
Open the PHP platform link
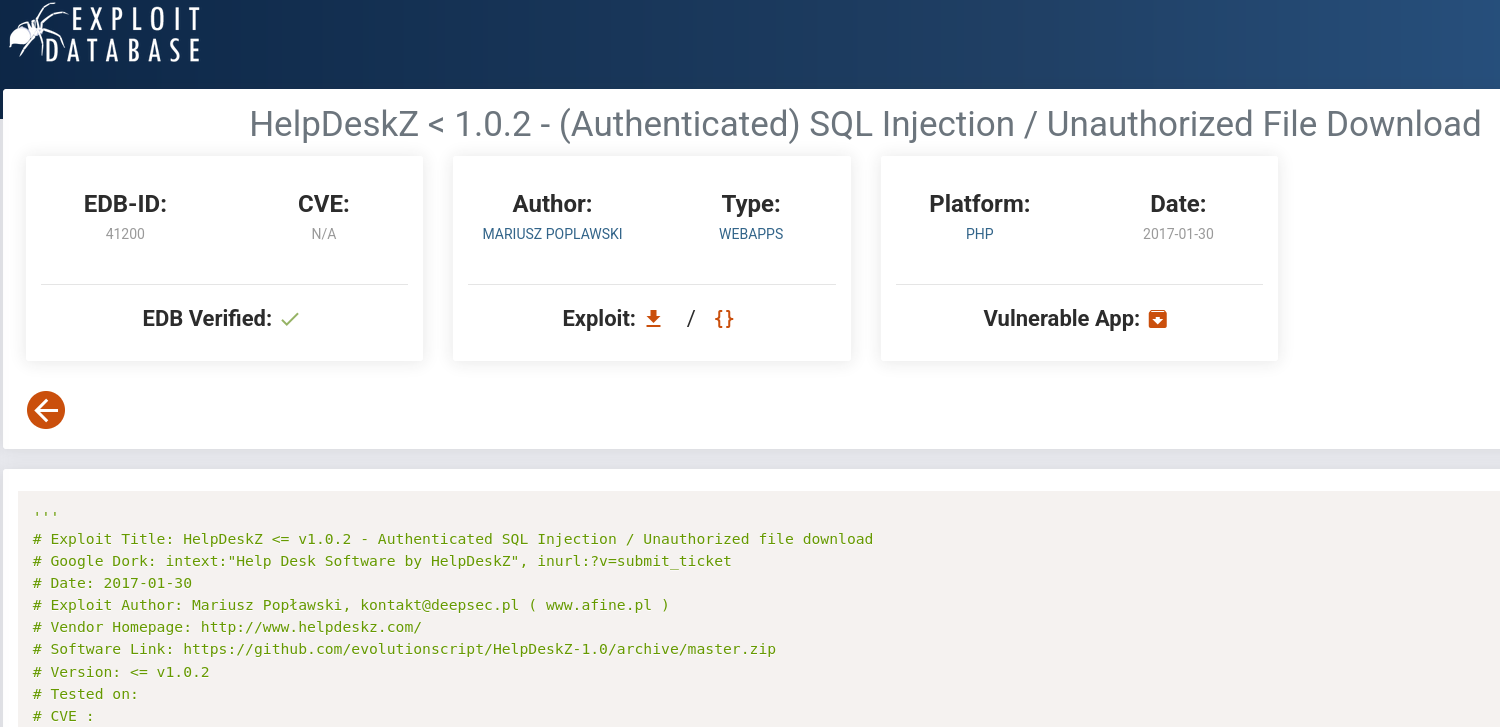click(x=980, y=234)
